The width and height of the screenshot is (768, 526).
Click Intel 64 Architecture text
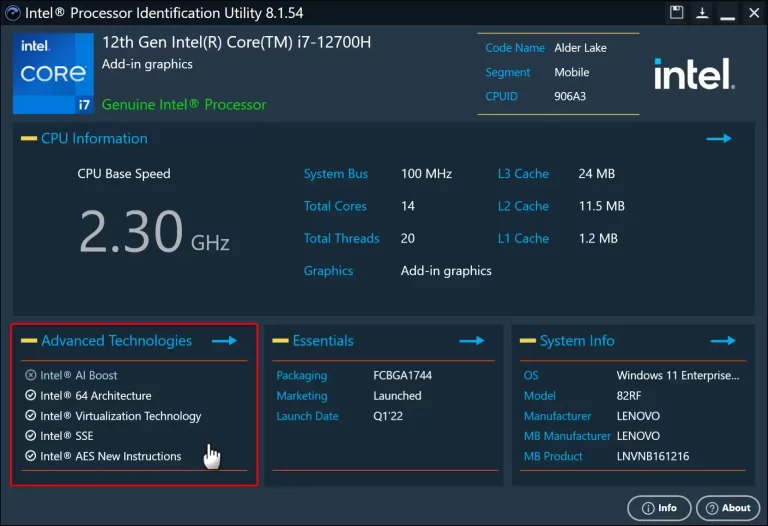coord(96,395)
